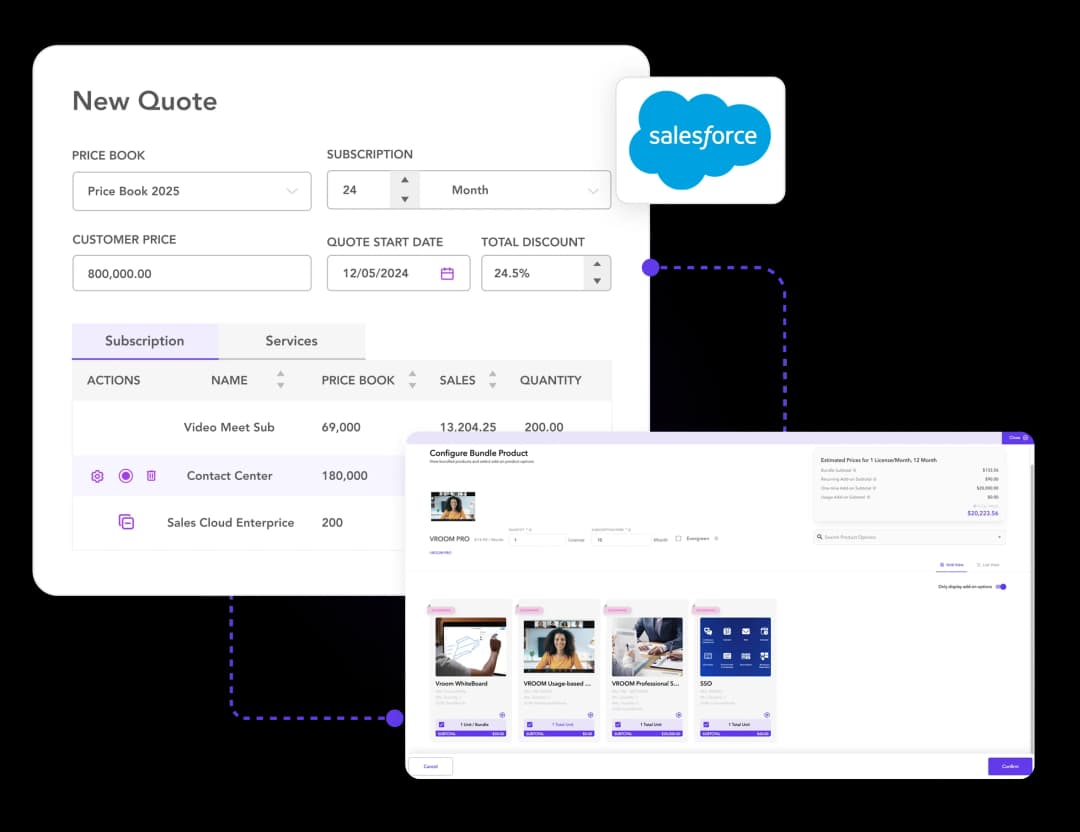Sort by the Name column arrows

(x=280, y=380)
